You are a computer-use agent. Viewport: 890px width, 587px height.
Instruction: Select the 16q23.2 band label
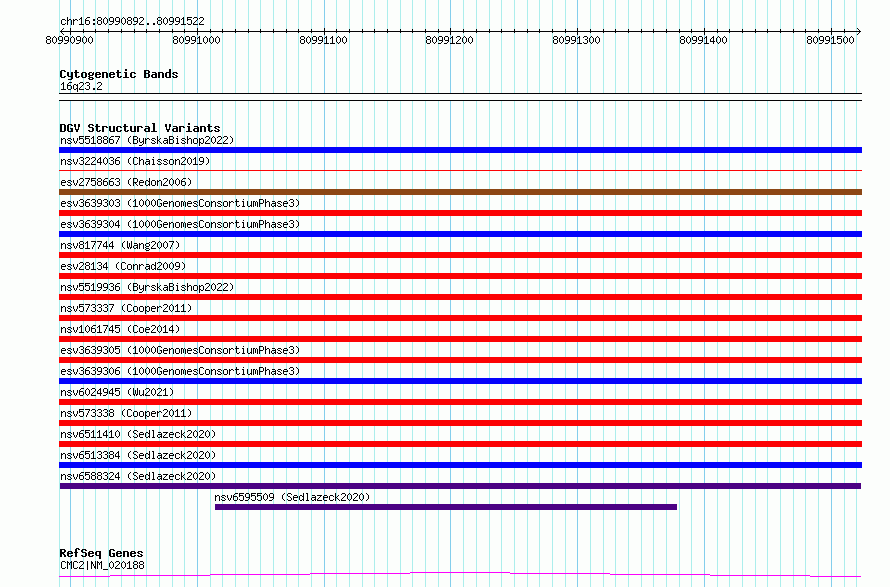pos(81,86)
